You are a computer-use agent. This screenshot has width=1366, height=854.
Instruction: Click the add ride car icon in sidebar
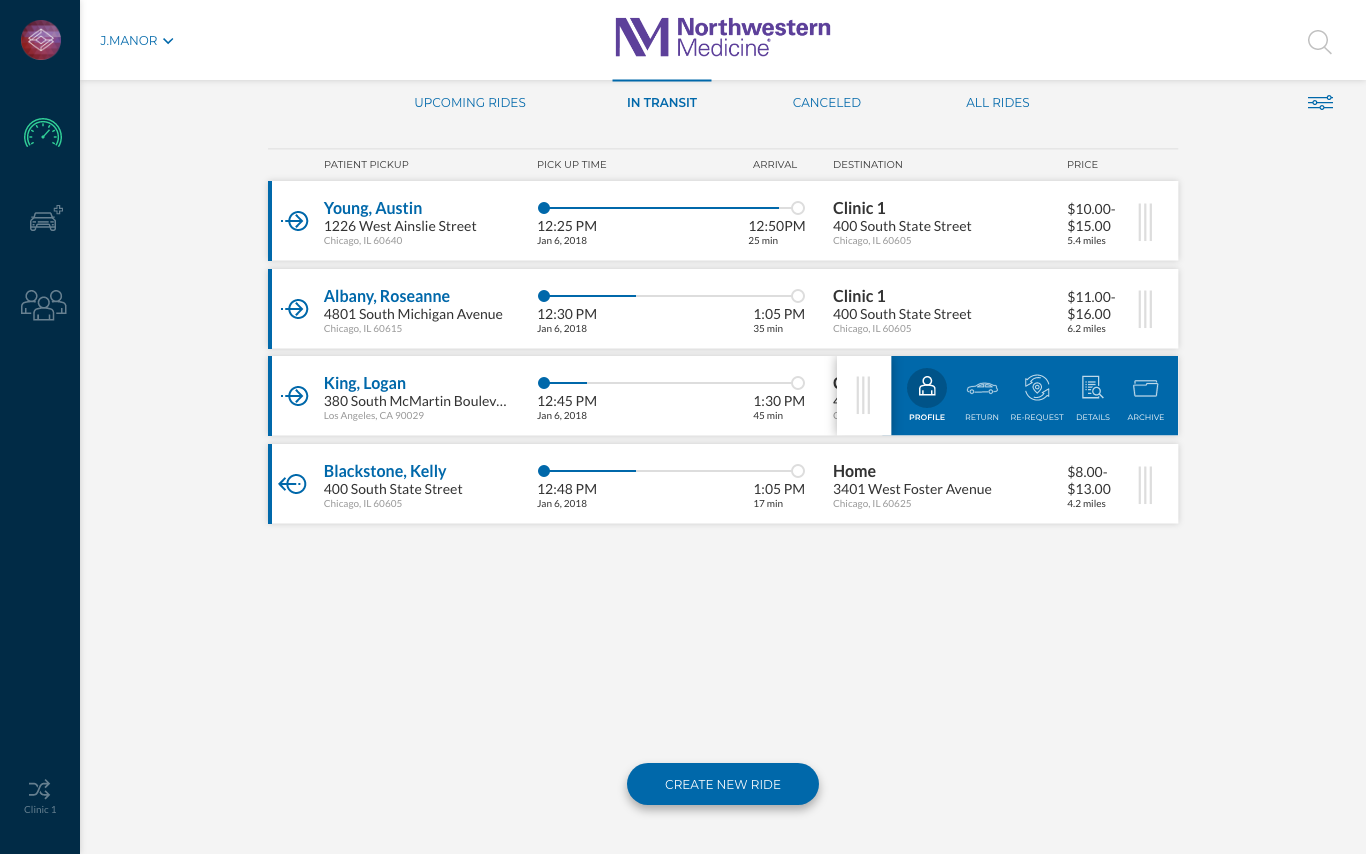[x=44, y=219]
